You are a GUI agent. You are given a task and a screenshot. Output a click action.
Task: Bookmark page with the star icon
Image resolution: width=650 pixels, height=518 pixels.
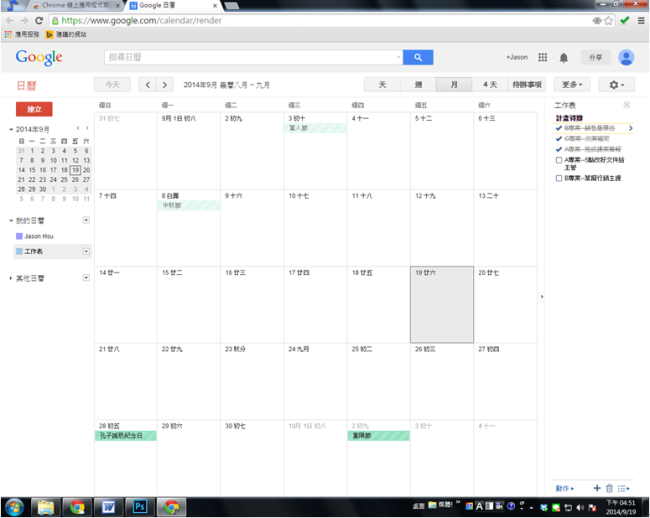point(608,20)
